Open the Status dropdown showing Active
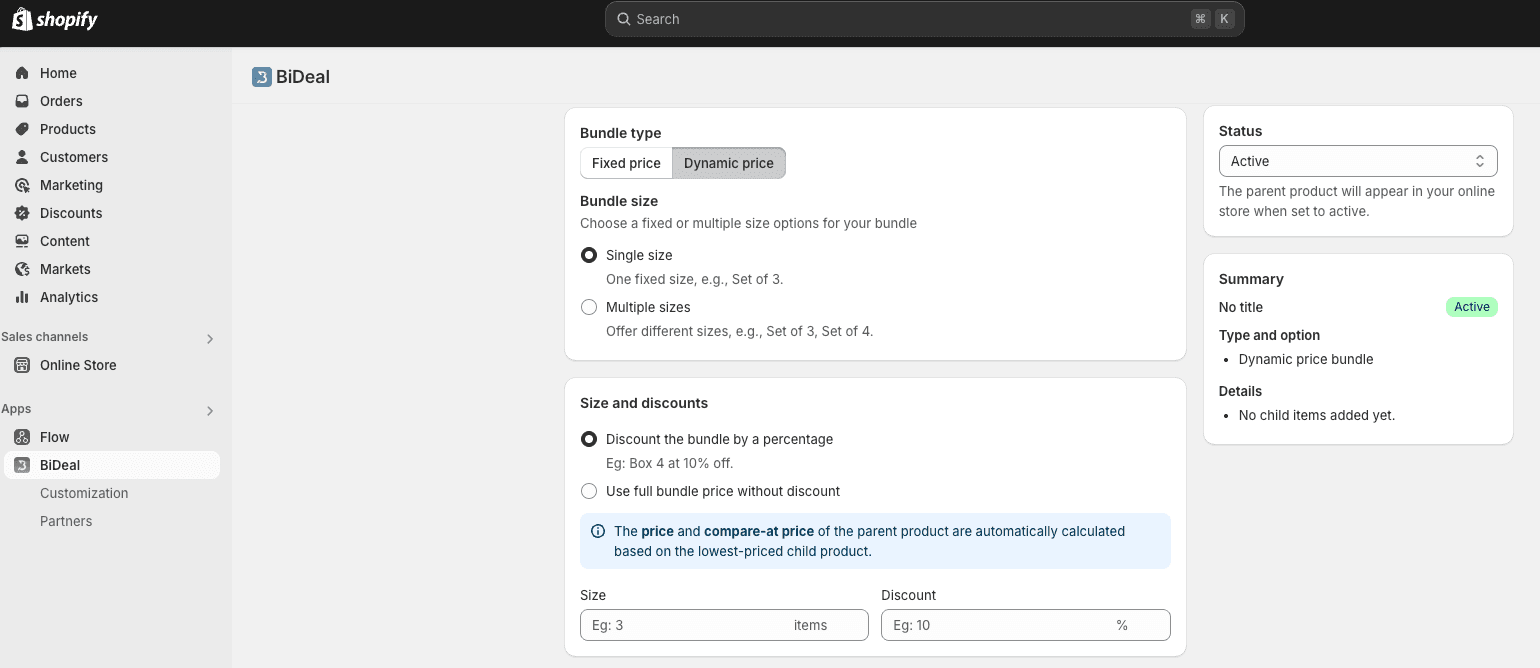The image size is (1540, 668). [x=1358, y=161]
